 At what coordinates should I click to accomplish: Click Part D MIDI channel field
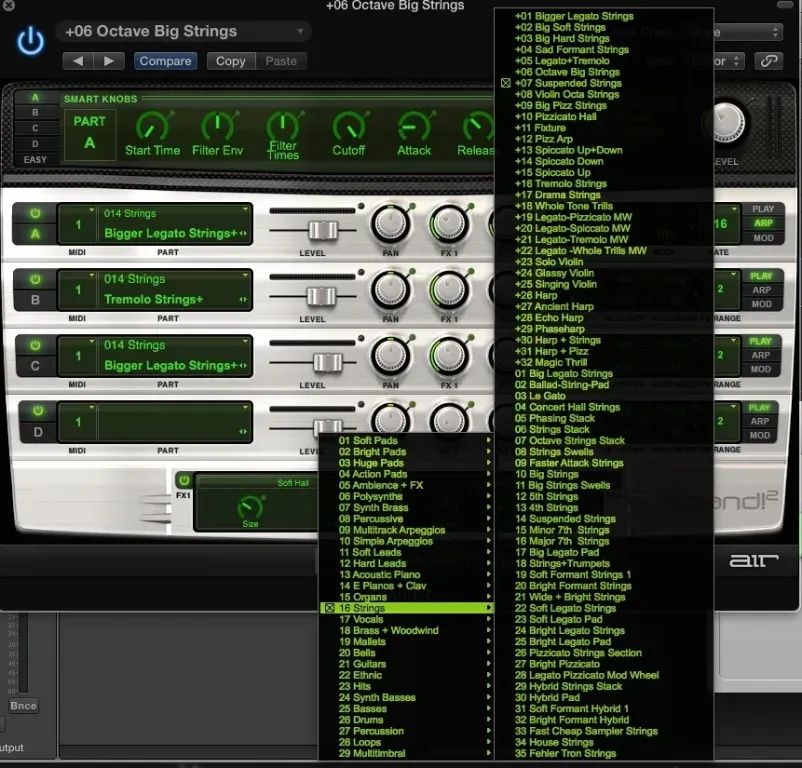tap(77, 423)
